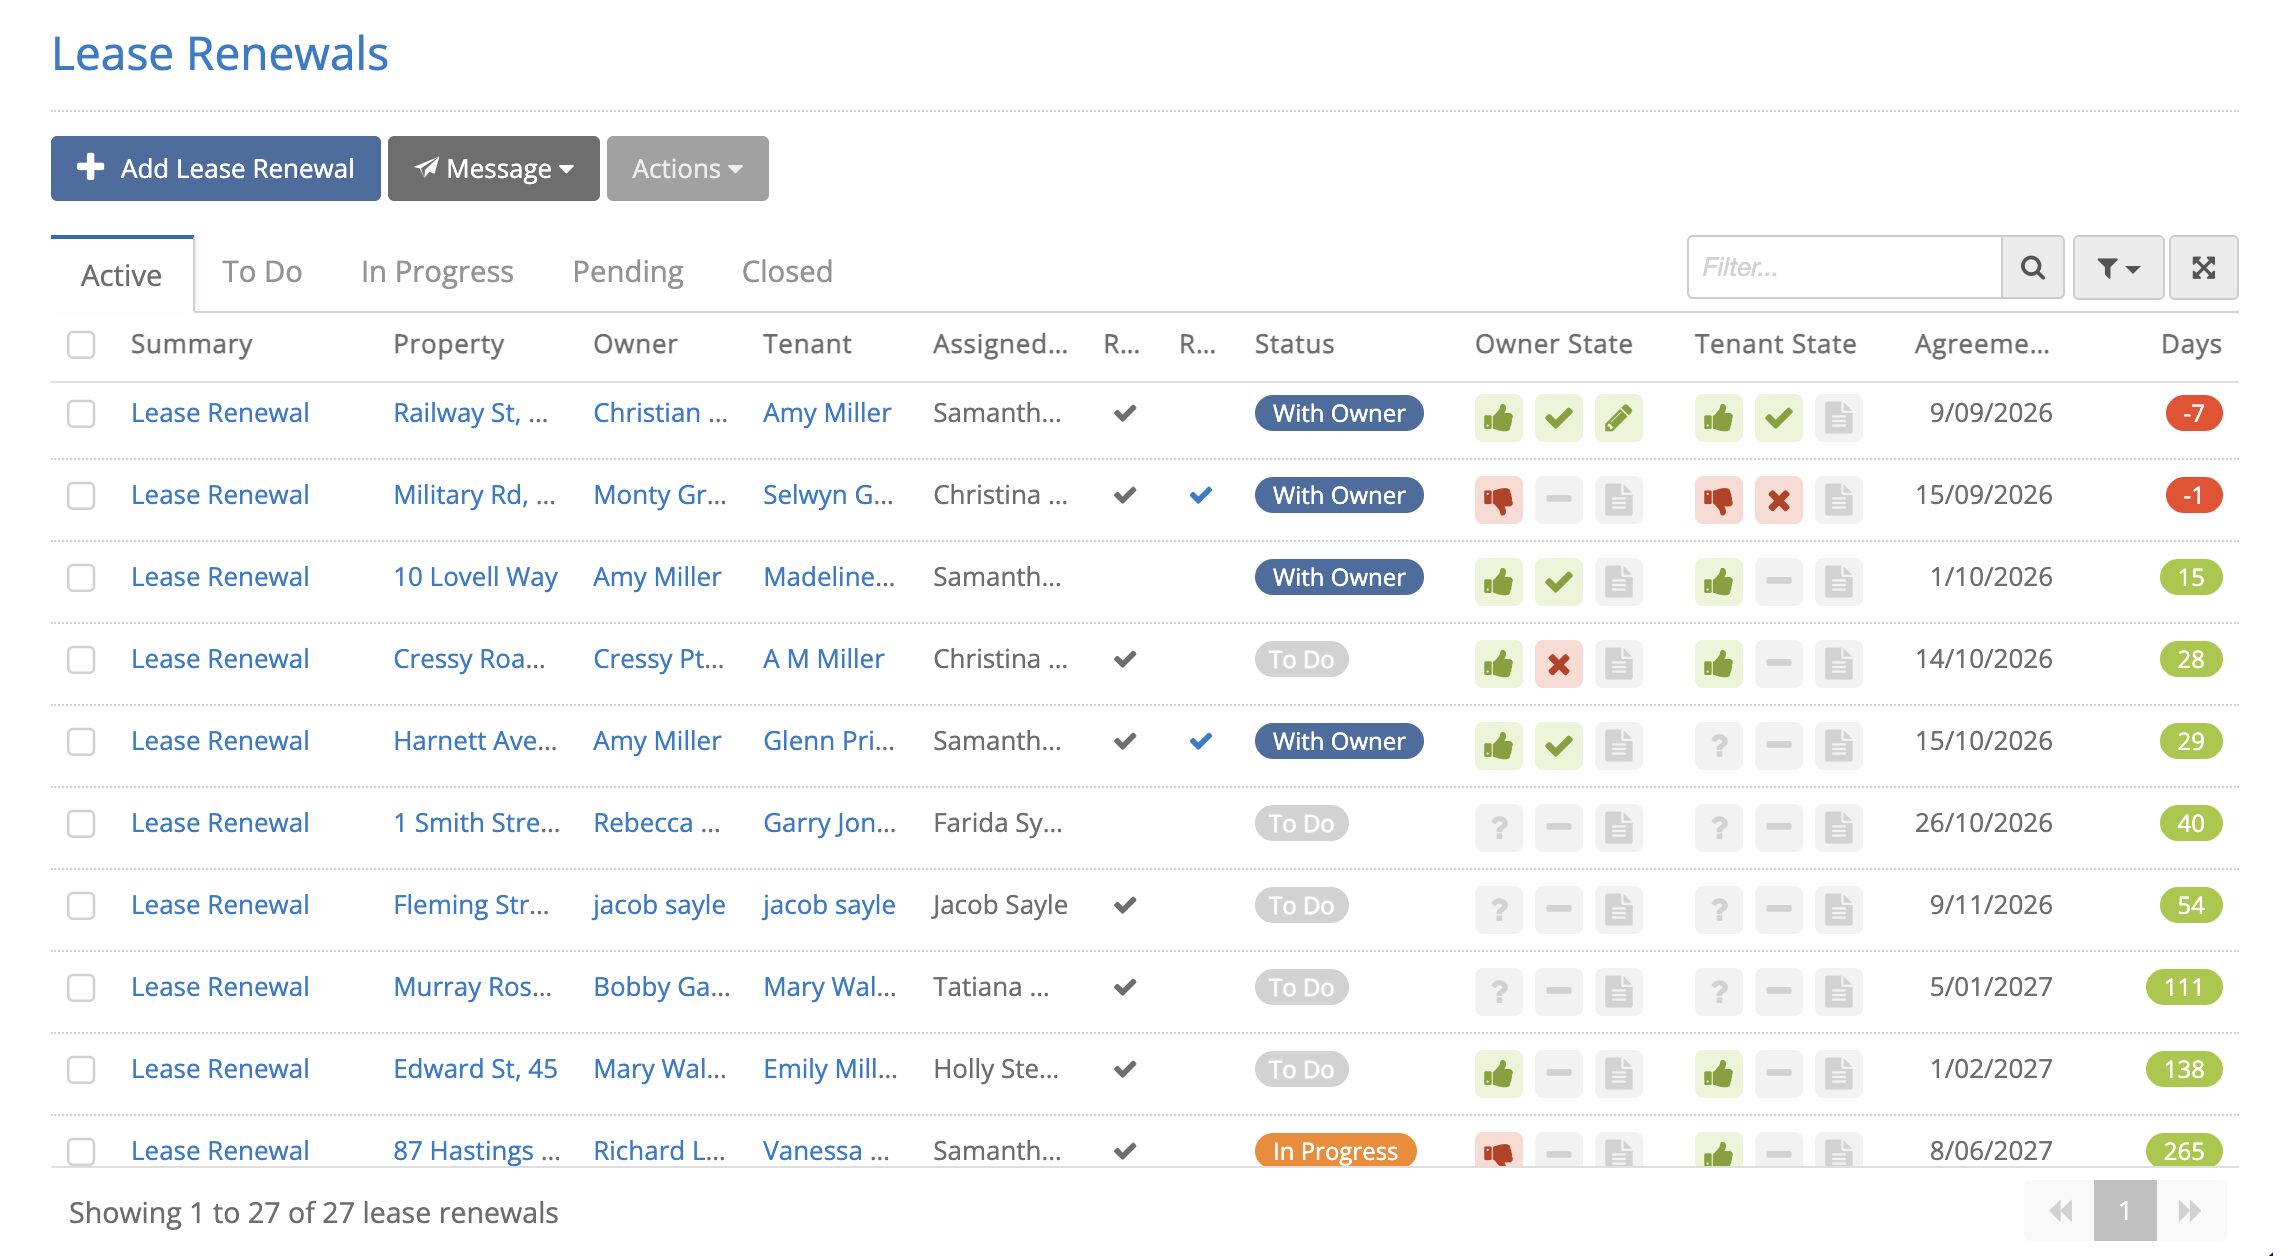Open the In Progress tab
The height and width of the screenshot is (1256, 2296).
pyautogui.click(x=437, y=271)
